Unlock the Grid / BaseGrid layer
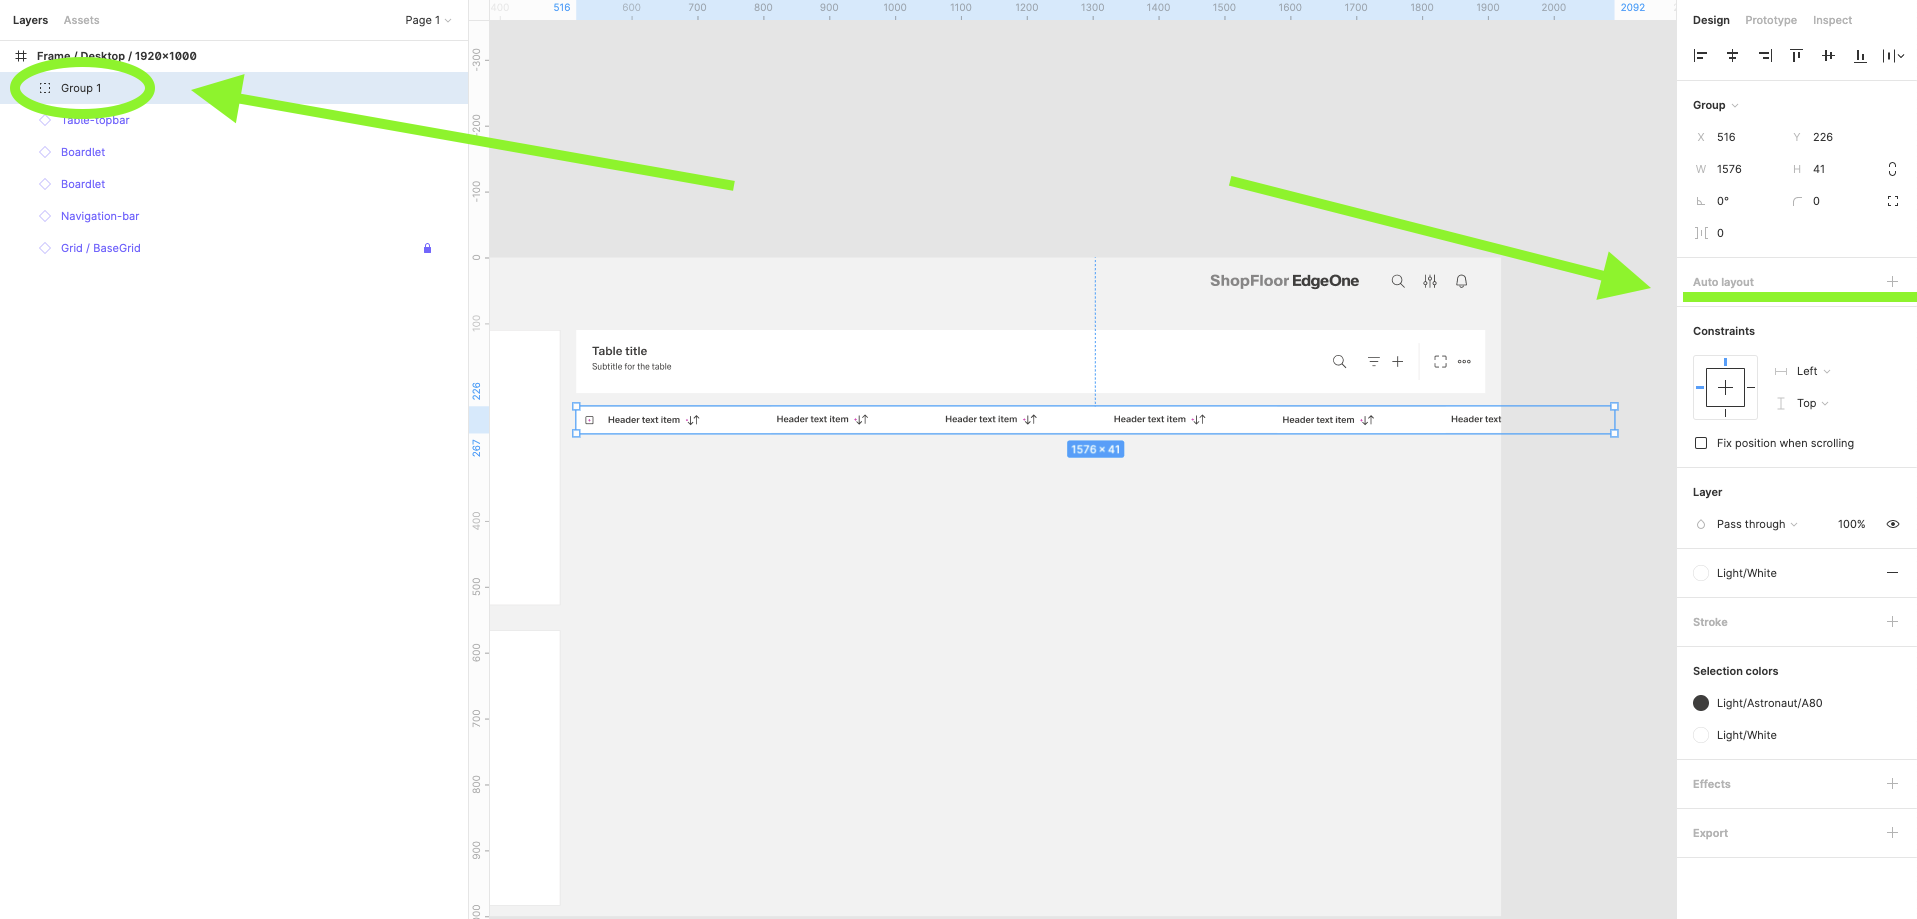Screen dimensions: 1917x919 (x=427, y=248)
